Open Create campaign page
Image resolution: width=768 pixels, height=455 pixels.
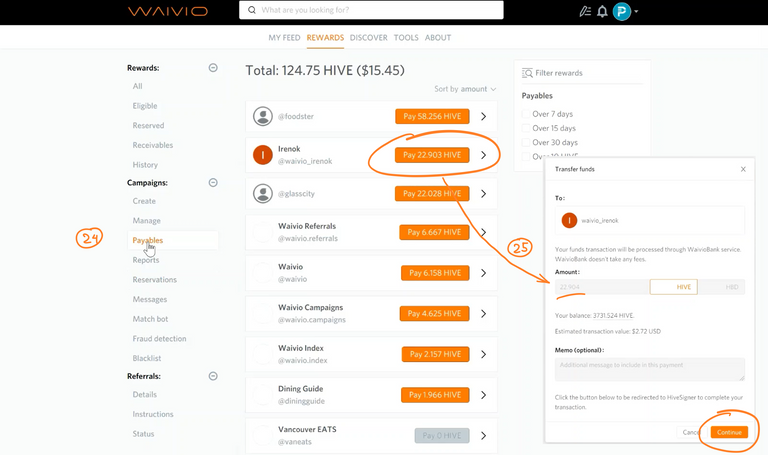(x=144, y=201)
